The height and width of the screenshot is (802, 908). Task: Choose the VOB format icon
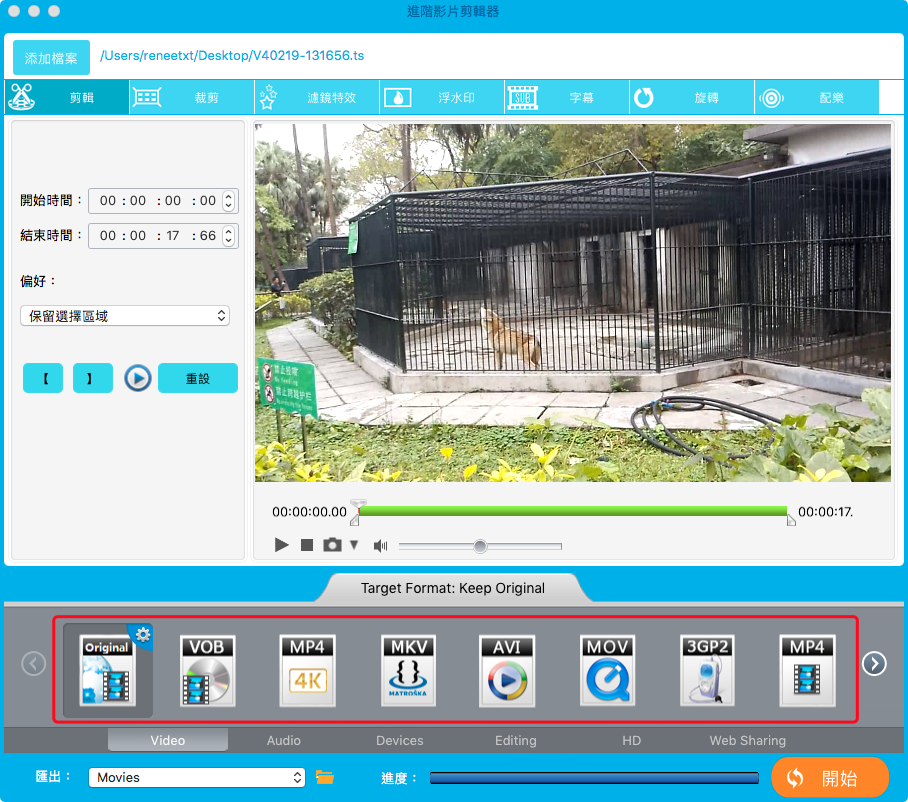tap(207, 670)
